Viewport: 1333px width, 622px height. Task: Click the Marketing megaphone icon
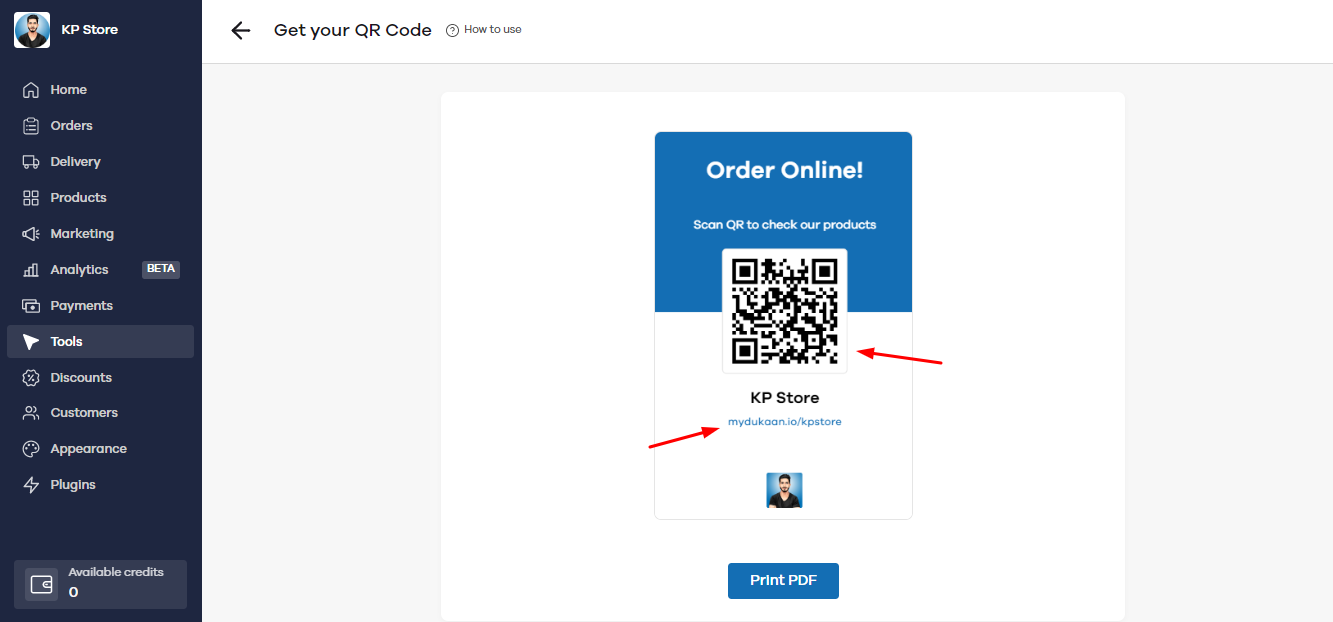[x=31, y=234]
